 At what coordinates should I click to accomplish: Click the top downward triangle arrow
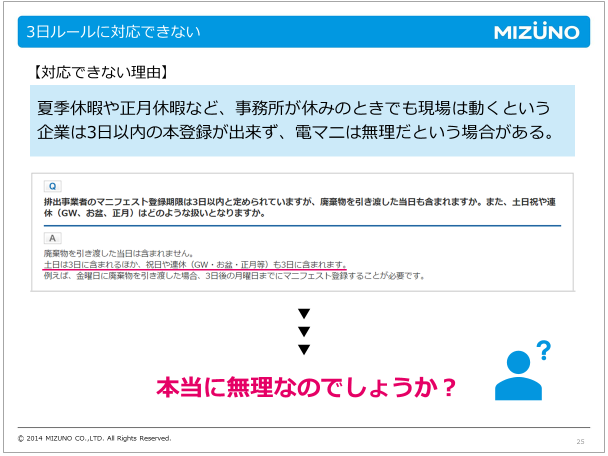click(x=304, y=314)
